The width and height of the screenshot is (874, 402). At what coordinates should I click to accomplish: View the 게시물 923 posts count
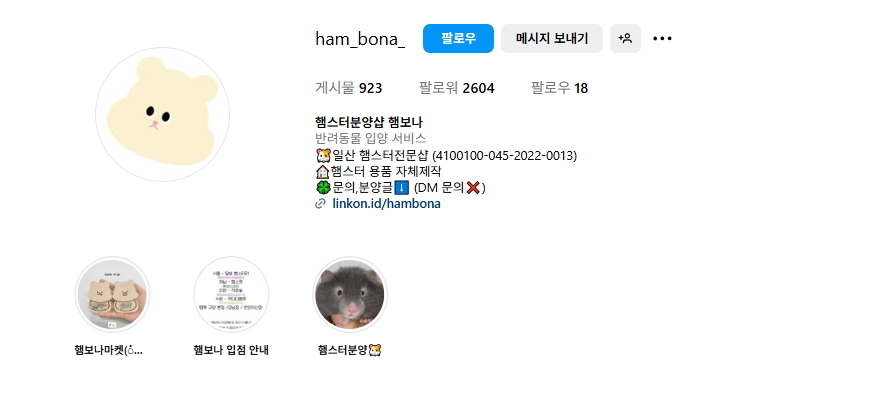point(349,88)
